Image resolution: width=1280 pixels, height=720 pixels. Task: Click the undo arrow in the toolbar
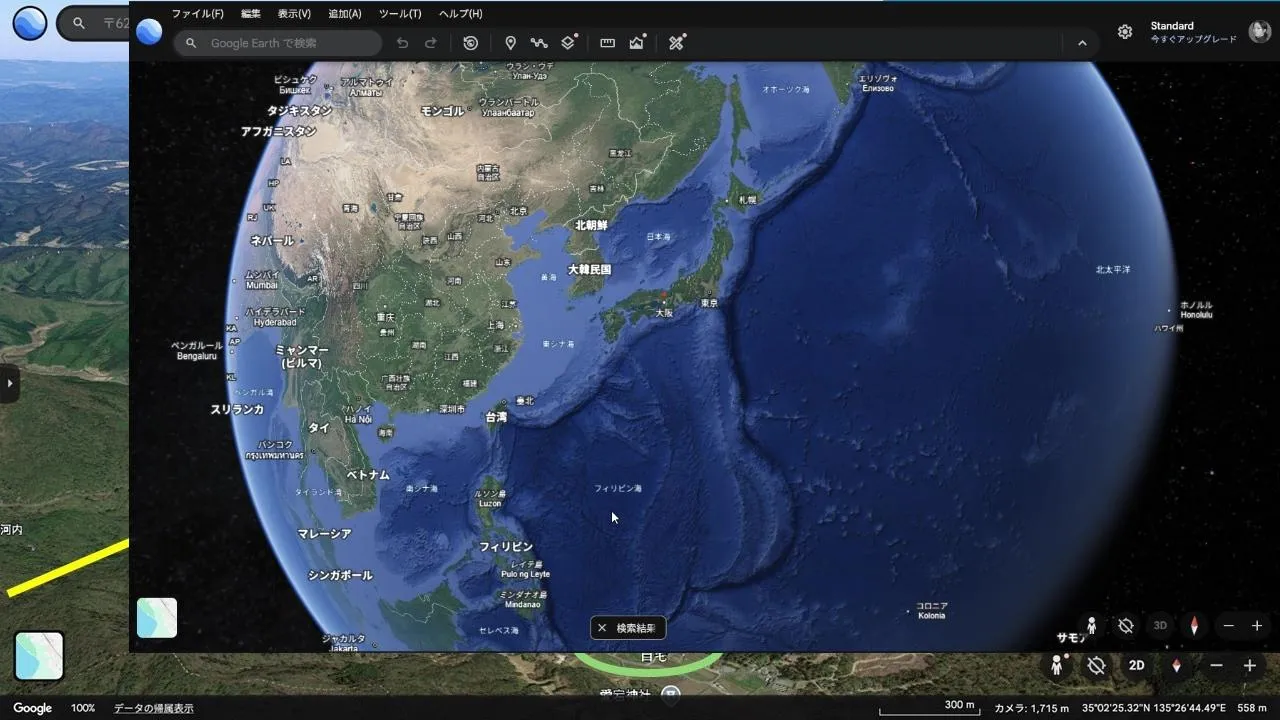pos(402,43)
